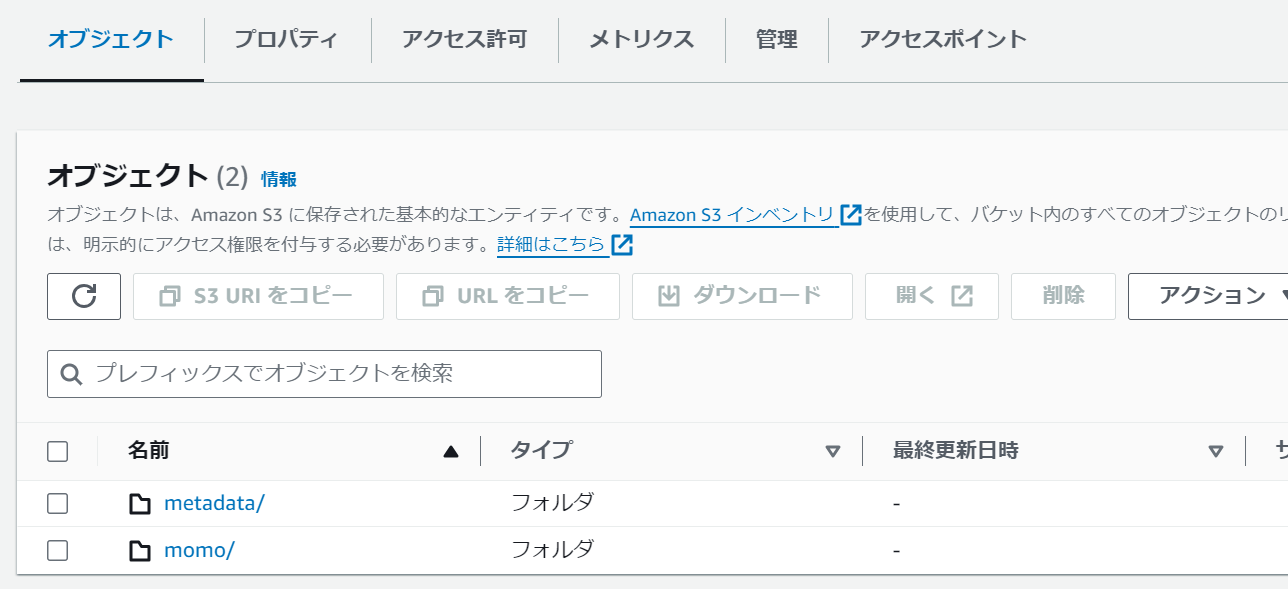This screenshot has height=589, width=1288.
Task: Open the アクセス許可 tab
Action: [464, 40]
